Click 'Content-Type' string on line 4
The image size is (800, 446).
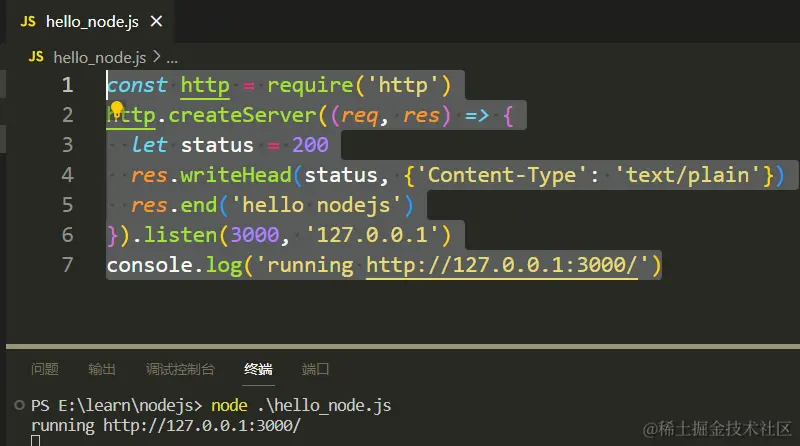[502, 175]
